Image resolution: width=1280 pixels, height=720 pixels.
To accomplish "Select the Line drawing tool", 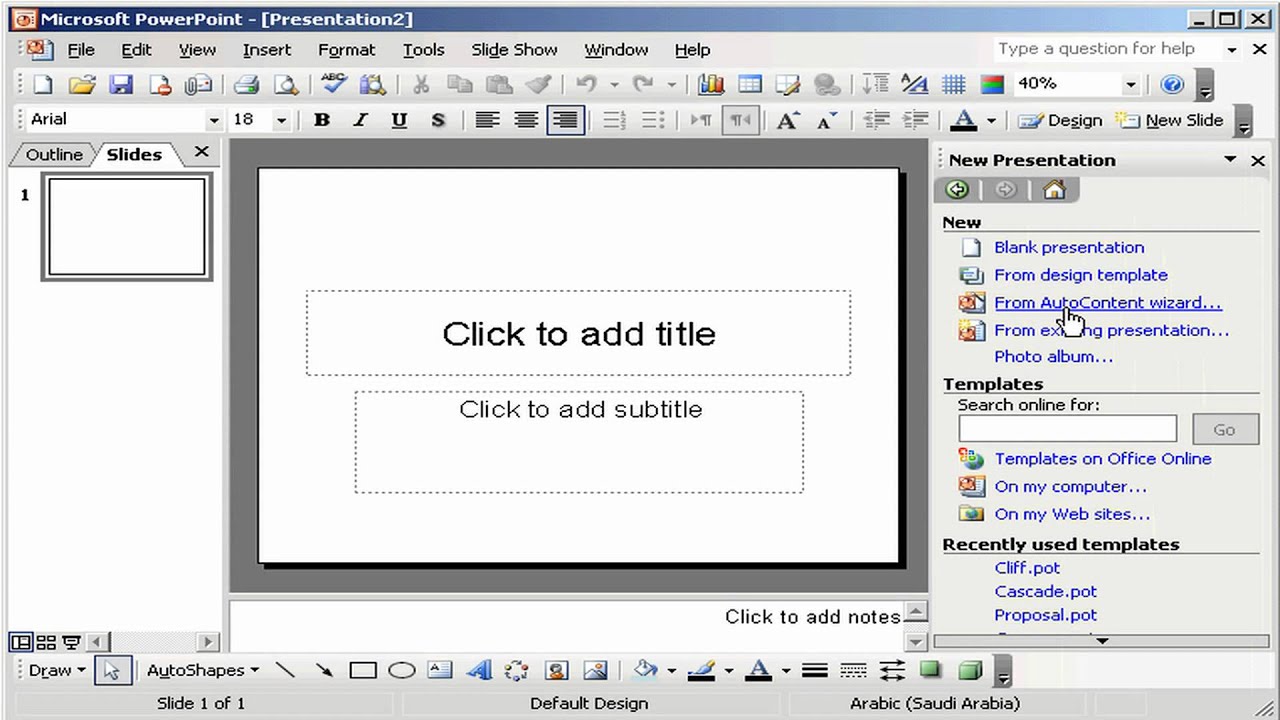I will click(x=286, y=670).
